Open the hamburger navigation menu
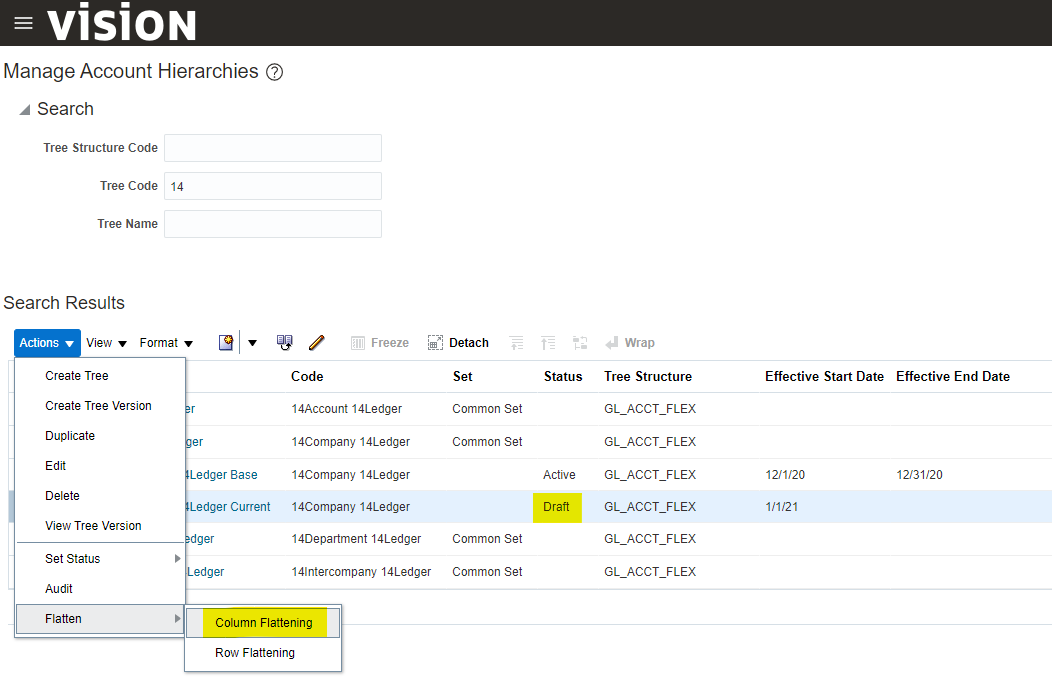 coord(23,23)
